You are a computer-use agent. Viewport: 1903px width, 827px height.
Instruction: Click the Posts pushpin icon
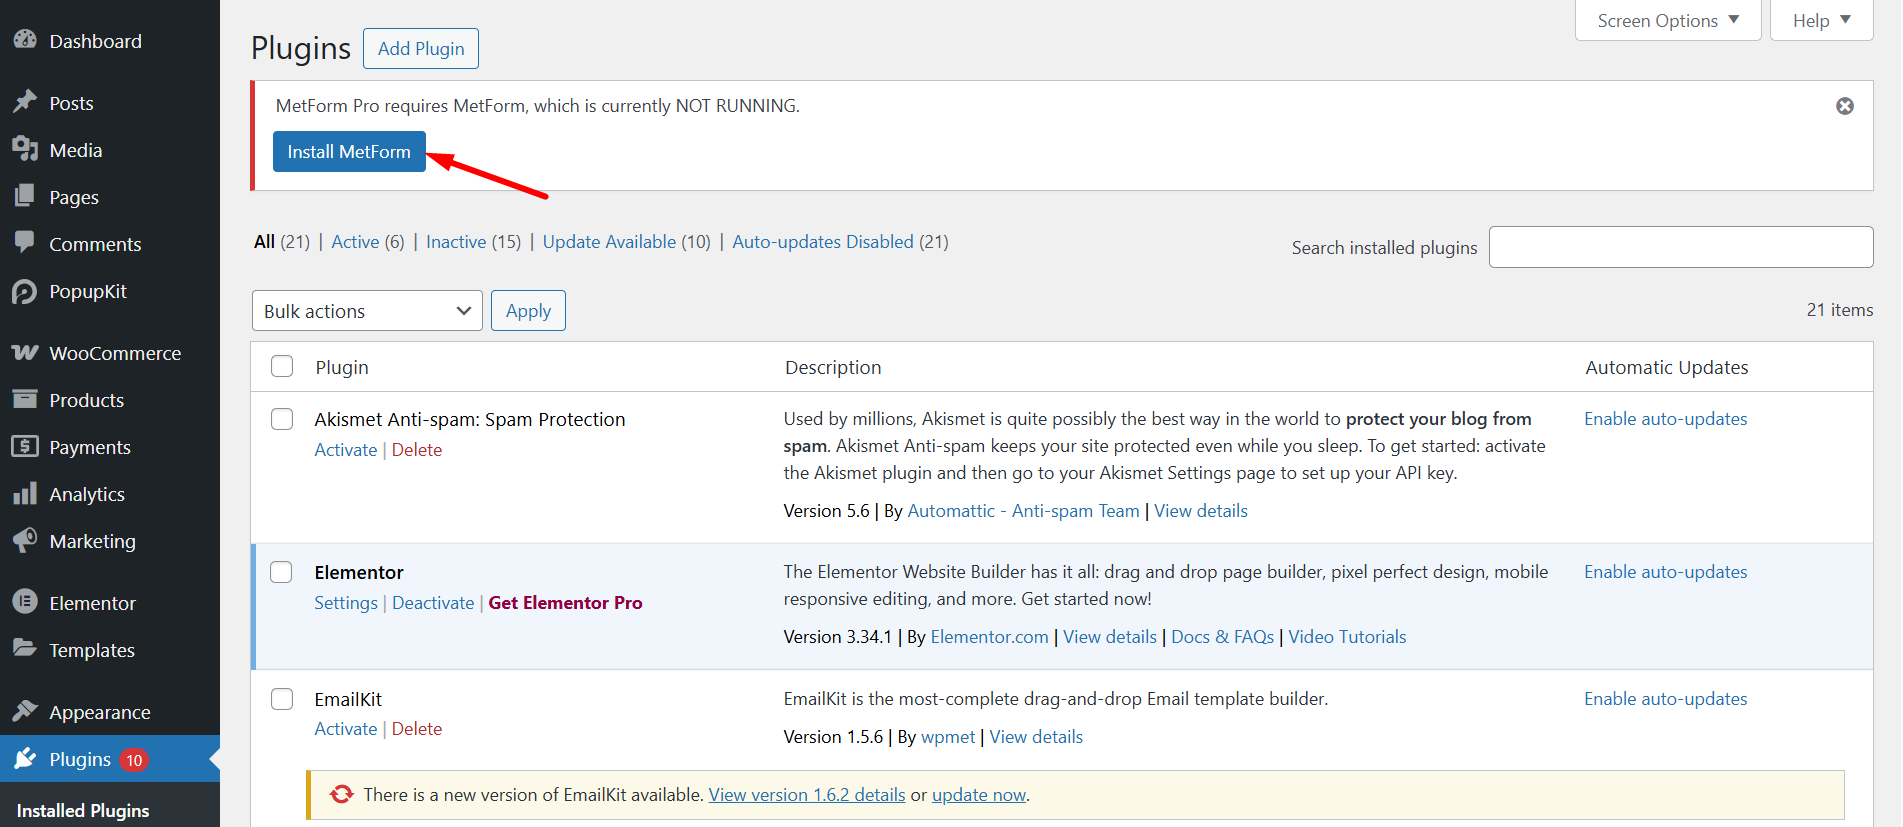[x=25, y=102]
